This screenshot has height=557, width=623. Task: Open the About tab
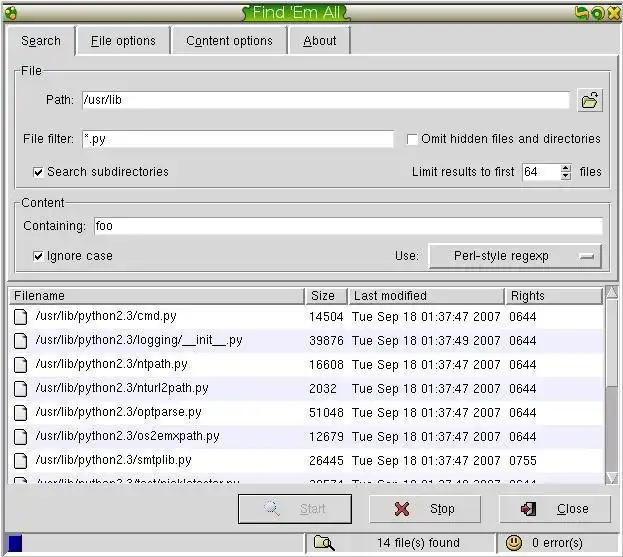[319, 41]
